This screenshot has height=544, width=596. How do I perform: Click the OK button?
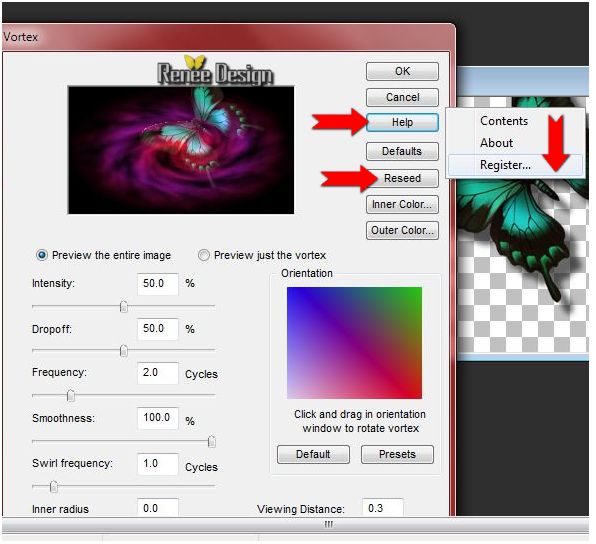(402, 71)
